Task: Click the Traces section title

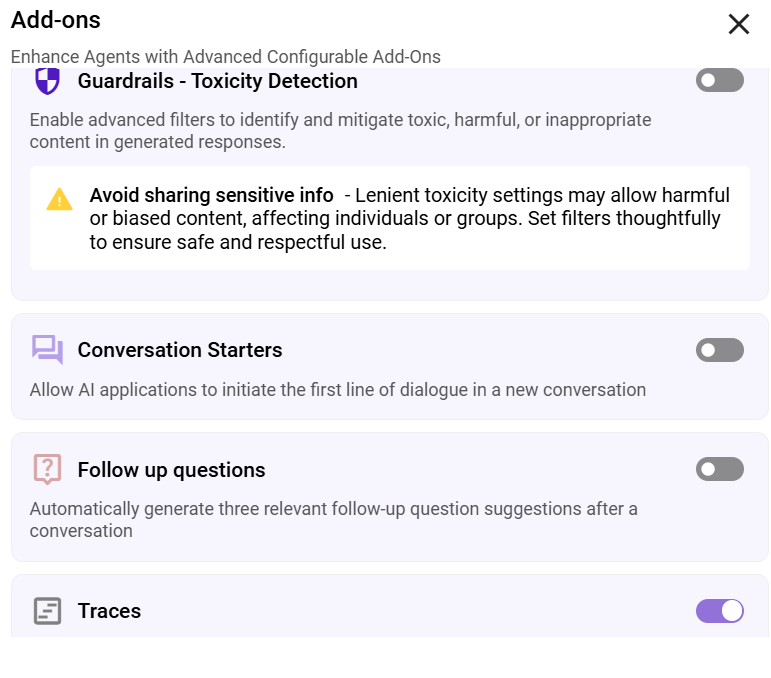Action: point(109,611)
